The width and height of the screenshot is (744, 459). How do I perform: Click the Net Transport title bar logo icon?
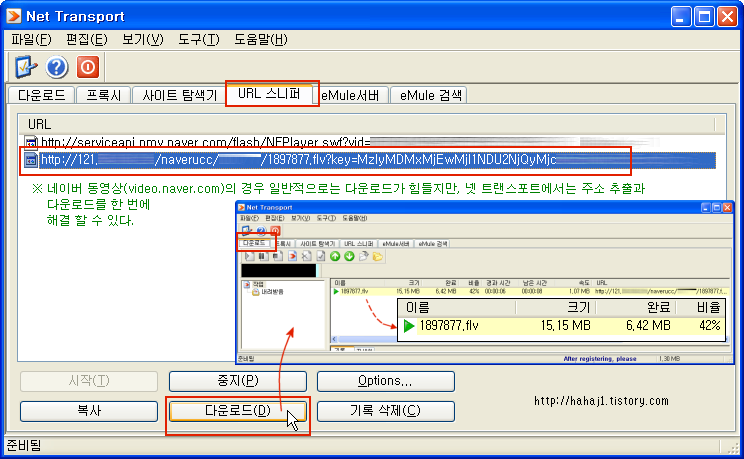[14, 16]
